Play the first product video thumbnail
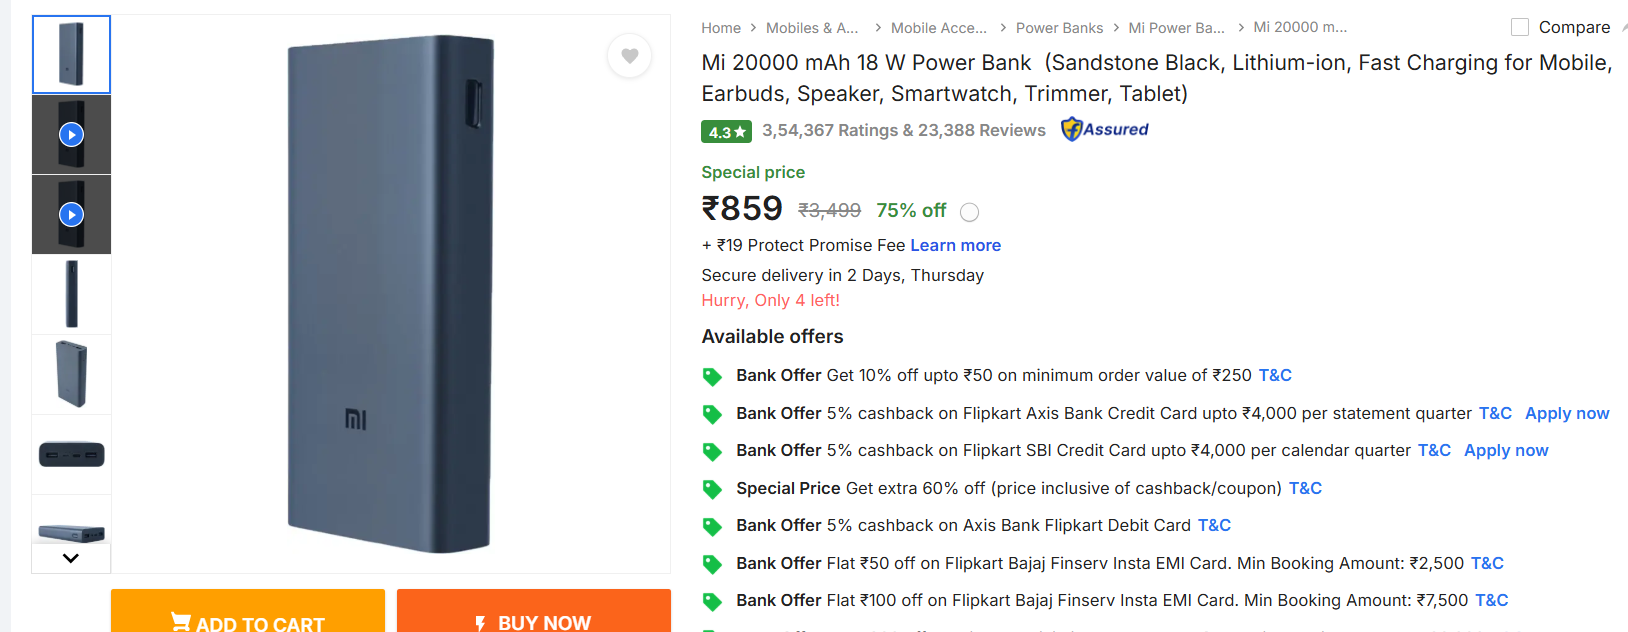 coord(71,134)
